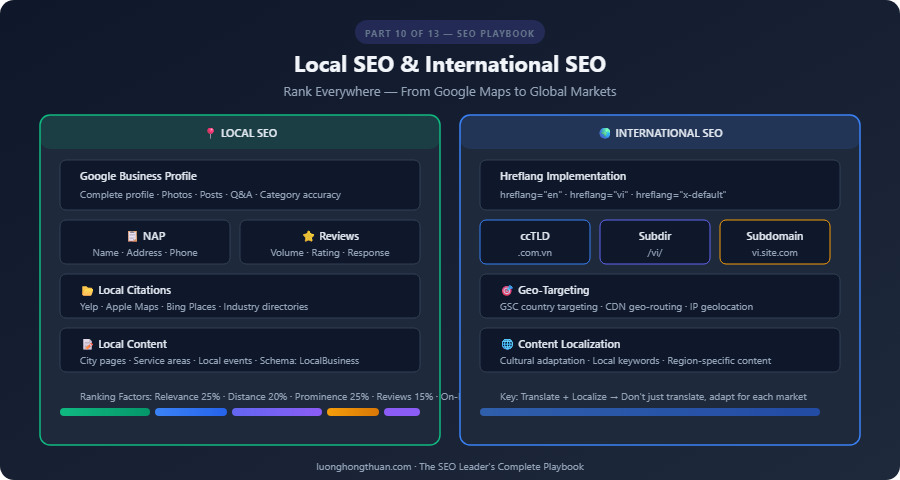
Task: Click the memo icon next to Local Content
Action: pyautogui.click(x=87, y=344)
